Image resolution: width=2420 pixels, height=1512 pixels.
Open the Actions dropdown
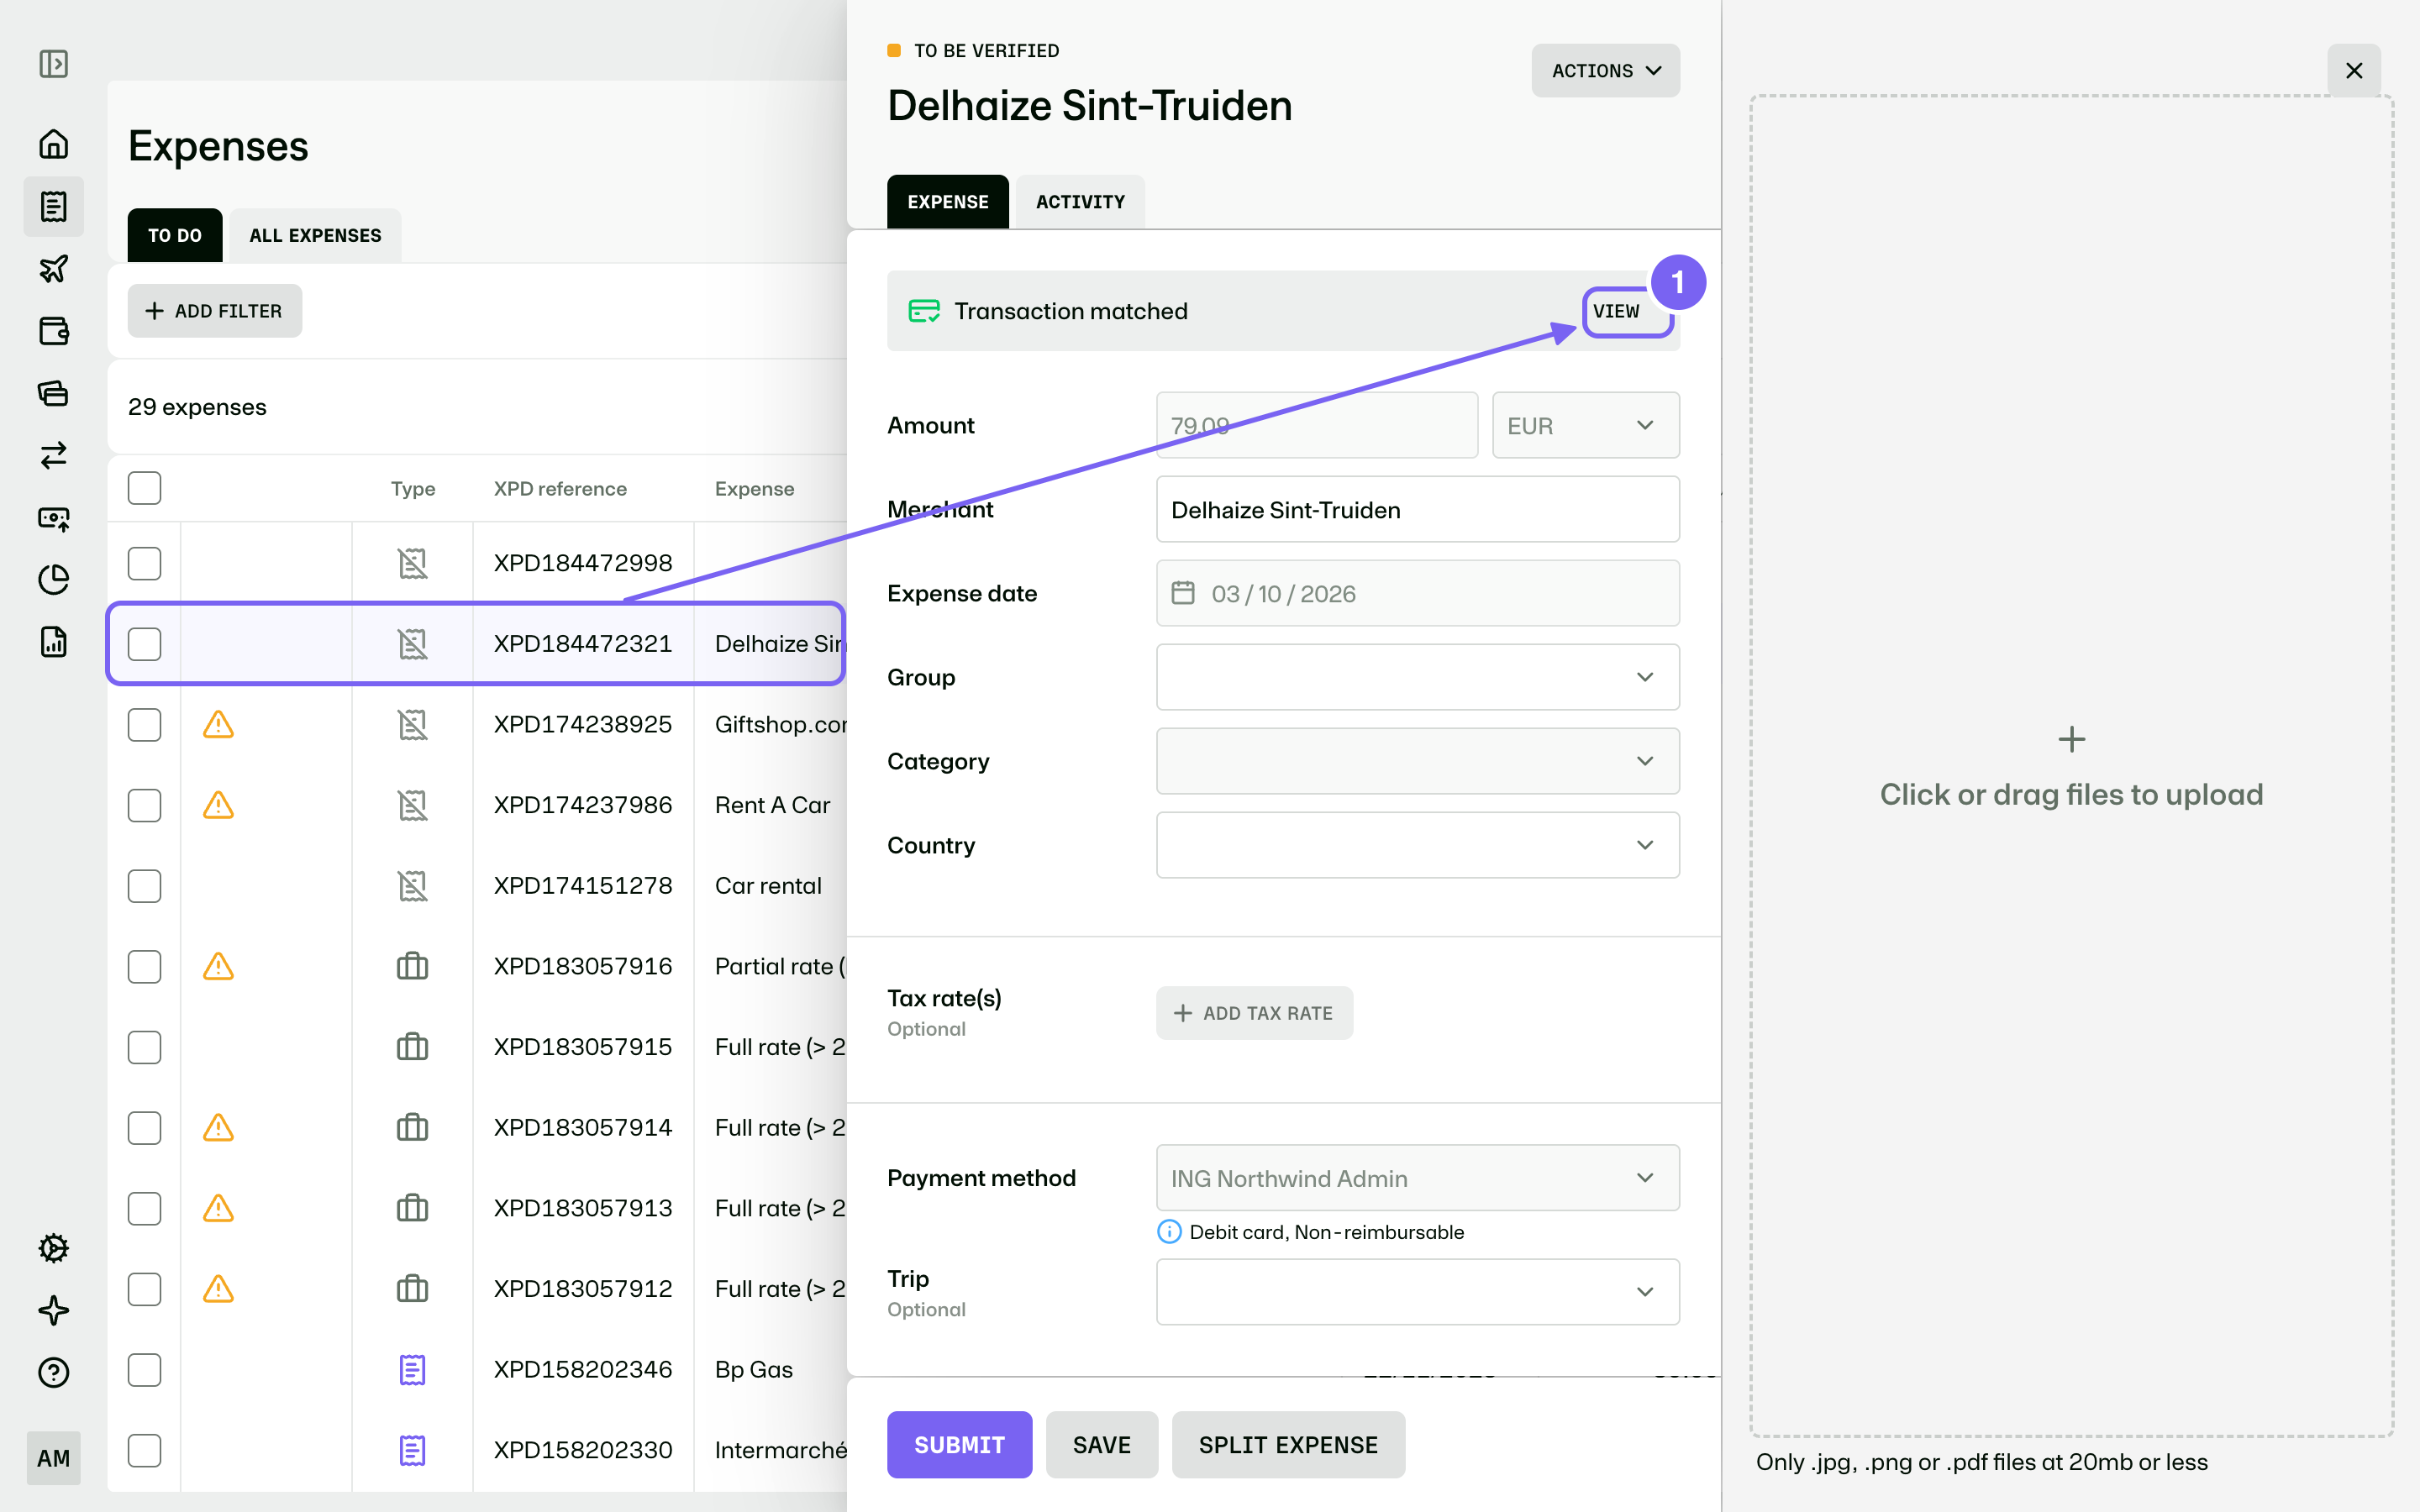(x=1605, y=70)
